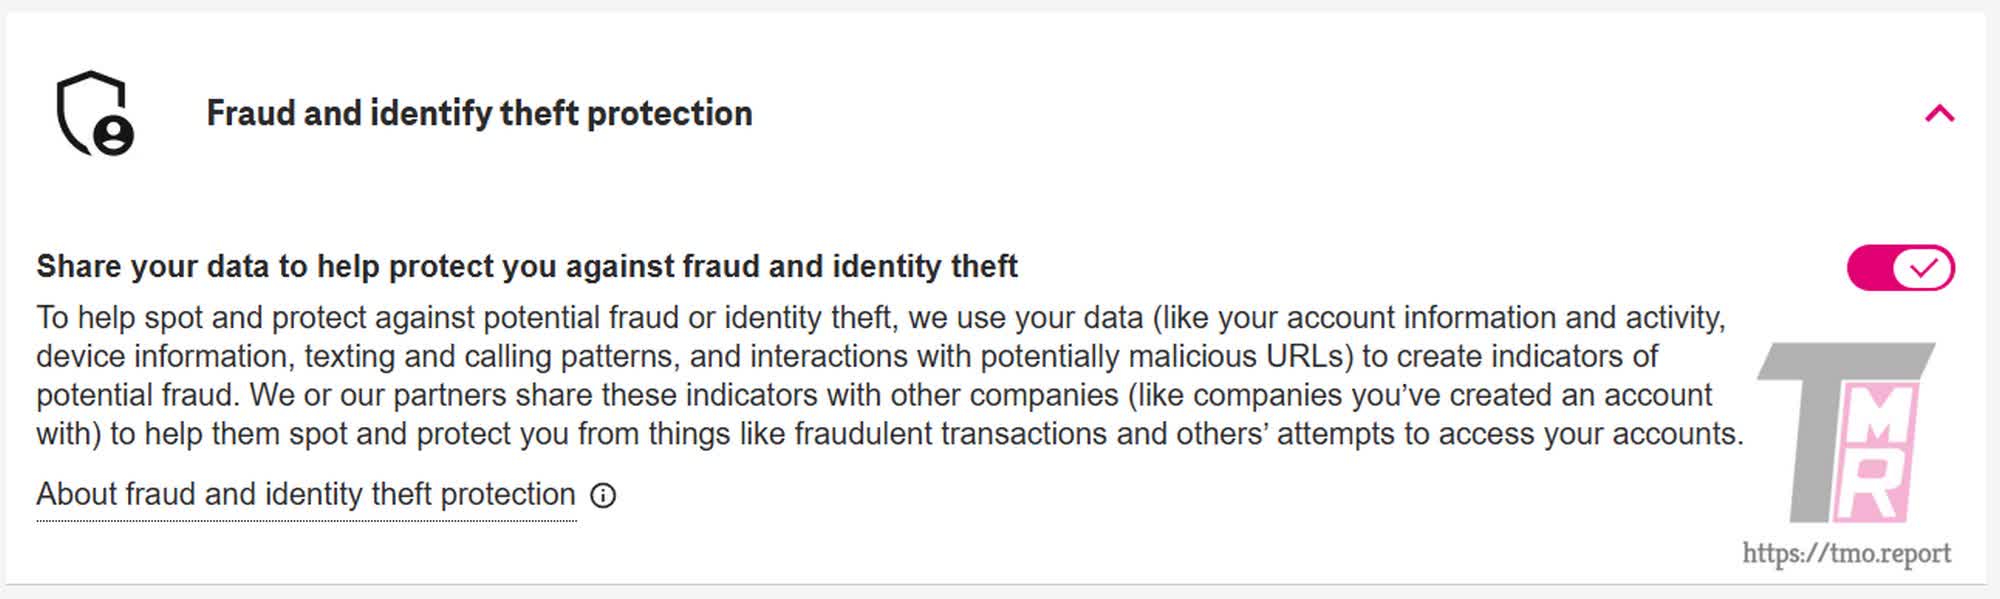Click the info icon beside About link
2000x599 pixels.
(x=603, y=495)
